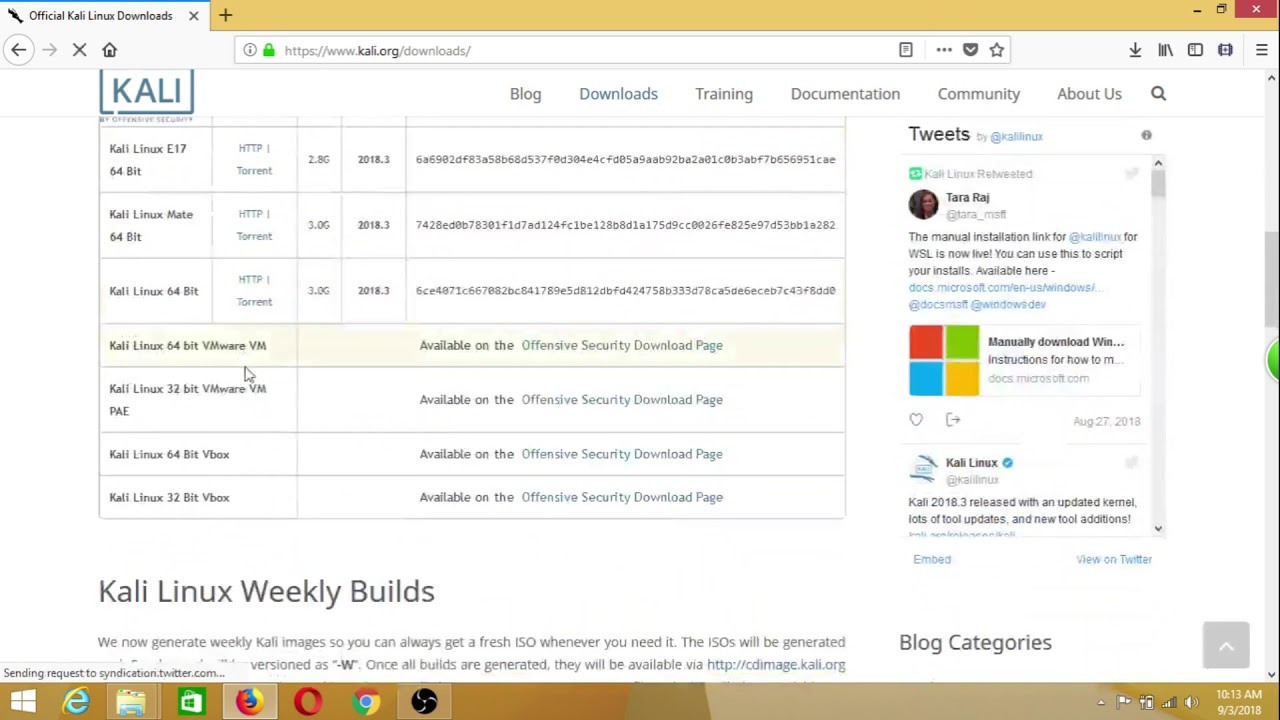Click Tara Raj's profile picture

923,205
